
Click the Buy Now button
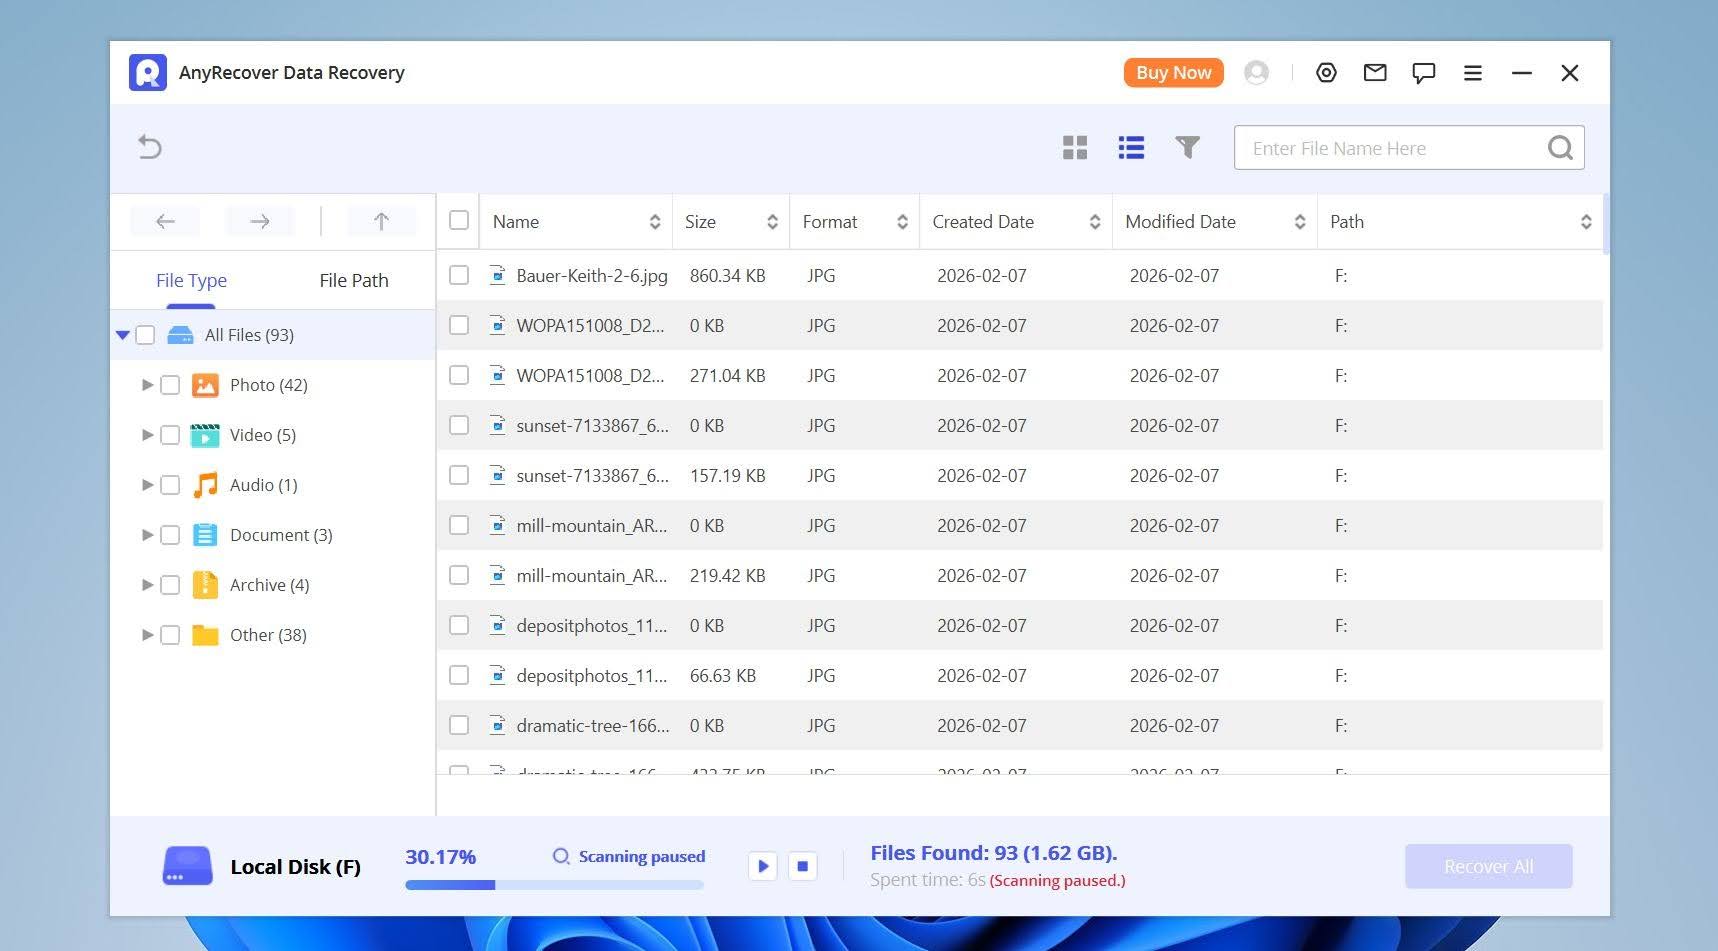1173,73
